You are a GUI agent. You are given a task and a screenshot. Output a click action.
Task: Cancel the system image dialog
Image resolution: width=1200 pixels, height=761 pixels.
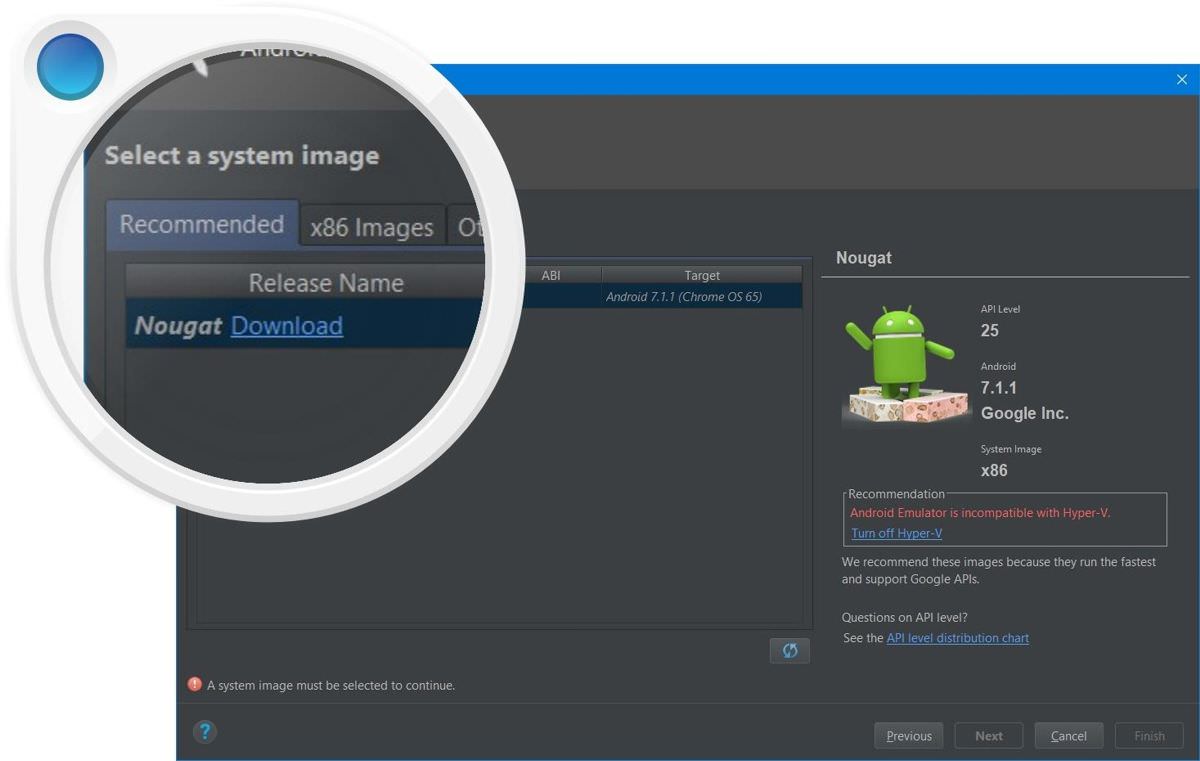click(x=1069, y=736)
